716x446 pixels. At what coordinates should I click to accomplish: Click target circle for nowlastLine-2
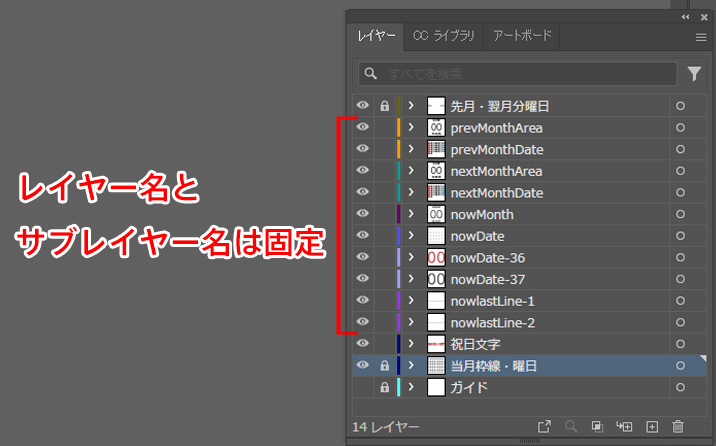click(x=680, y=322)
